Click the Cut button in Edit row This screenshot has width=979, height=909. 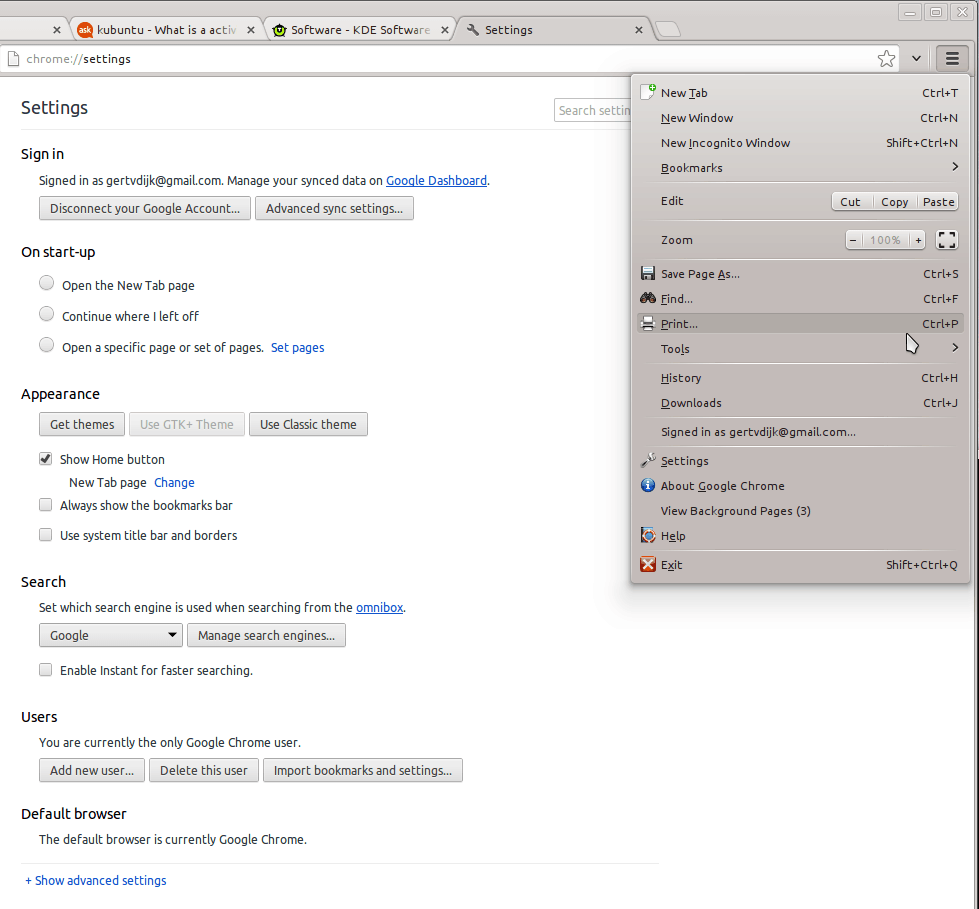(850, 202)
